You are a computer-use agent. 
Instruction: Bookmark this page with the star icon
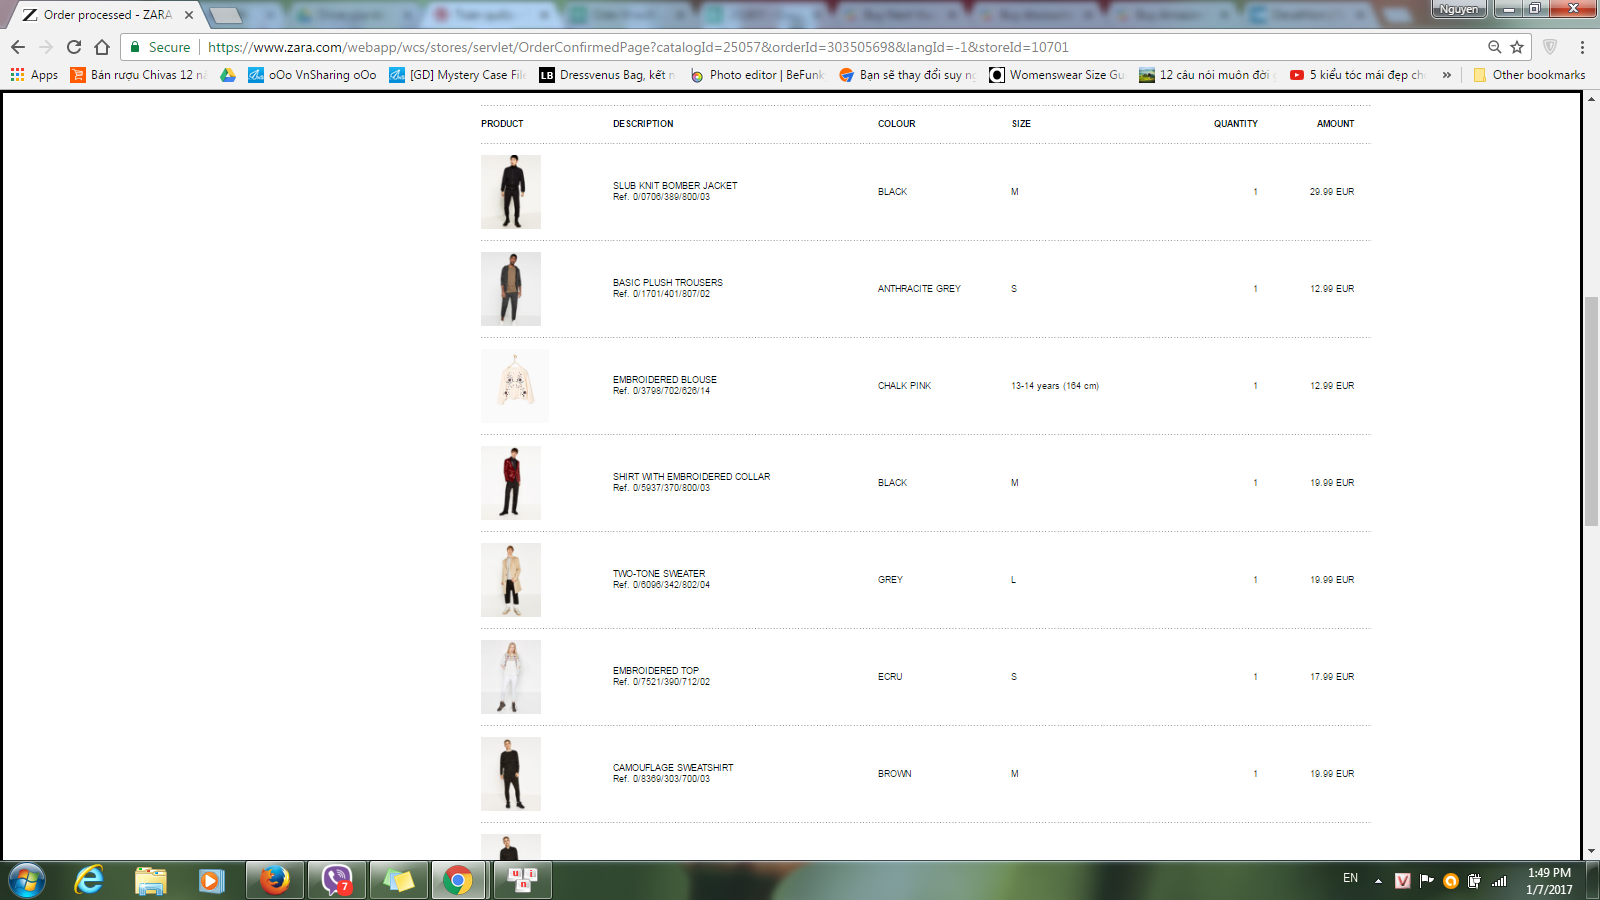[1517, 47]
